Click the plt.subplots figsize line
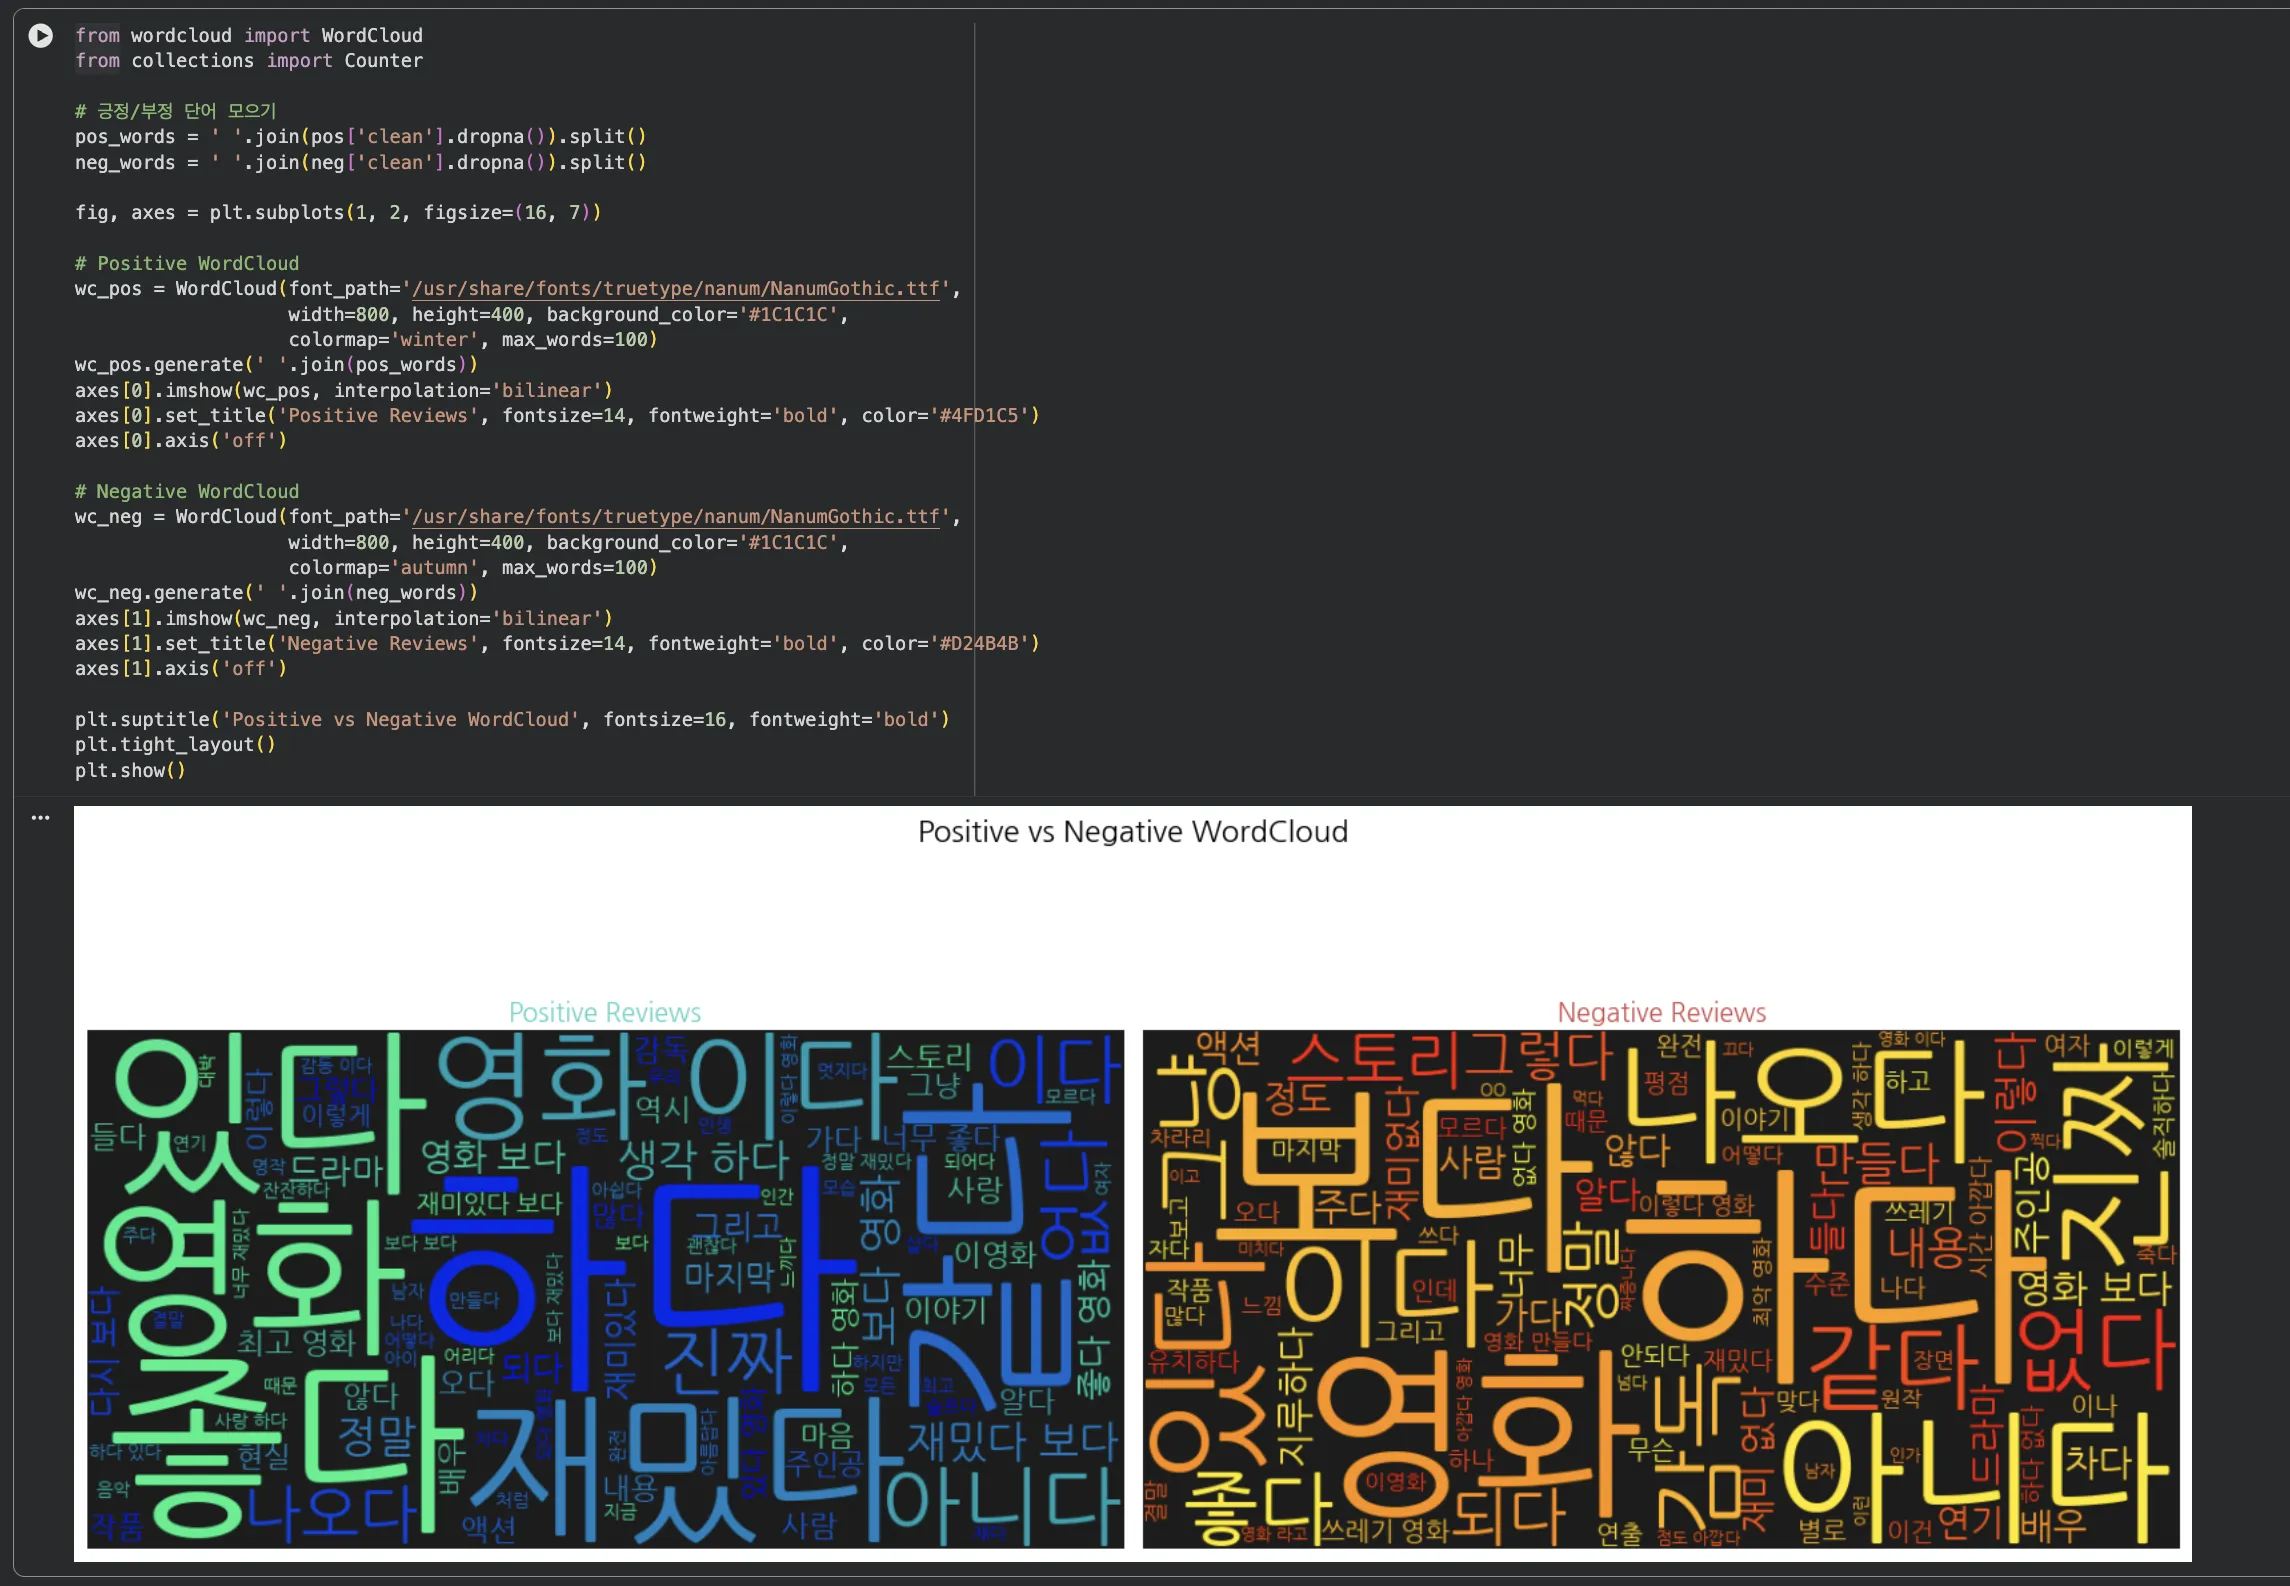 pos(338,213)
